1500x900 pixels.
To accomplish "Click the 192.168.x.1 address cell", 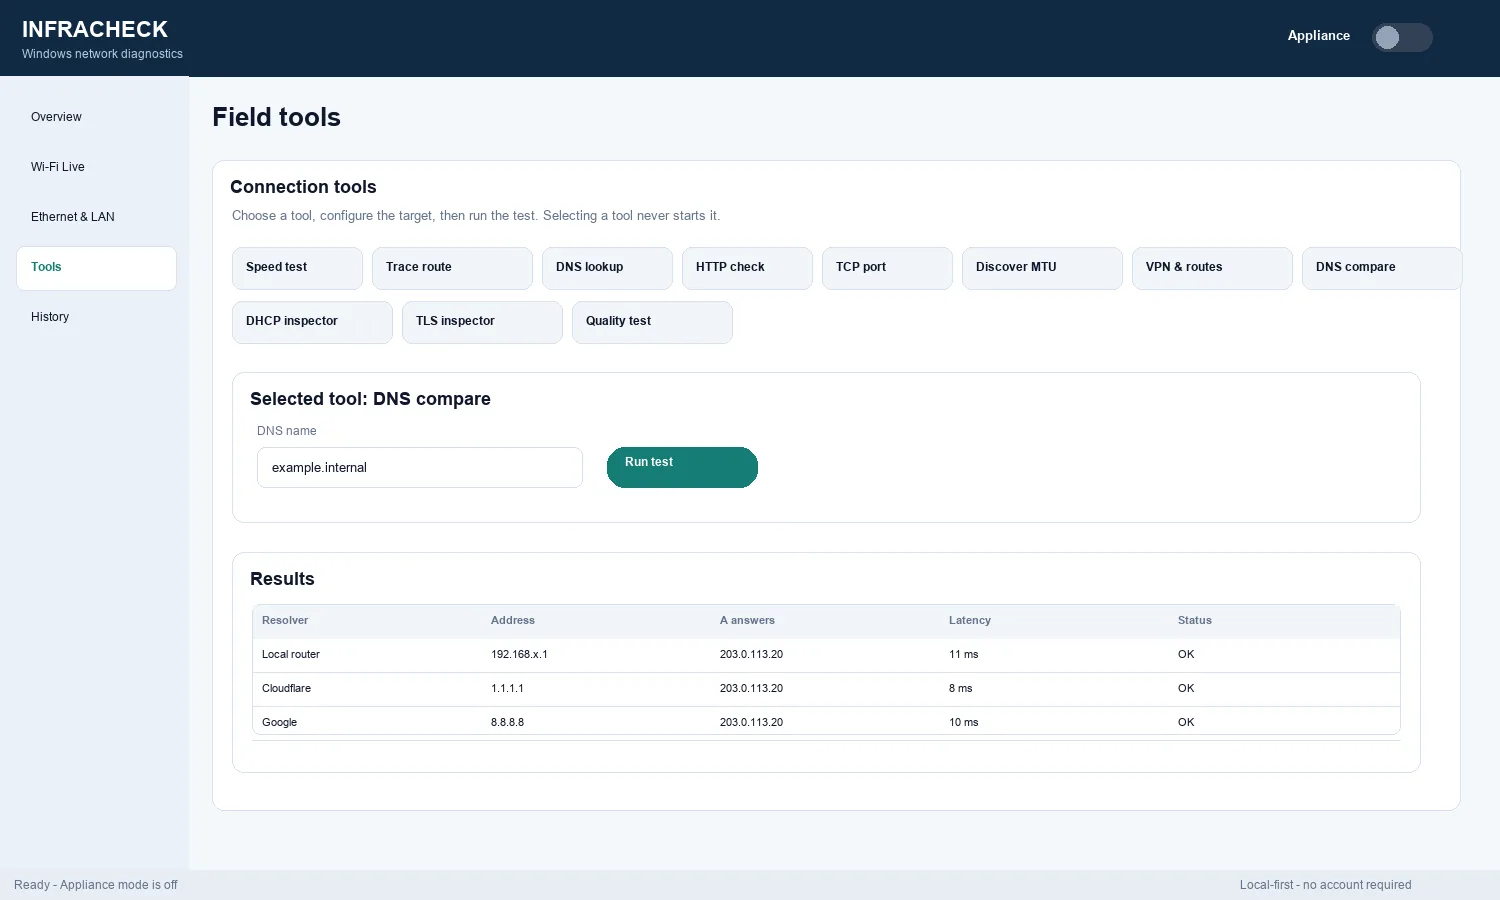I will click(519, 654).
